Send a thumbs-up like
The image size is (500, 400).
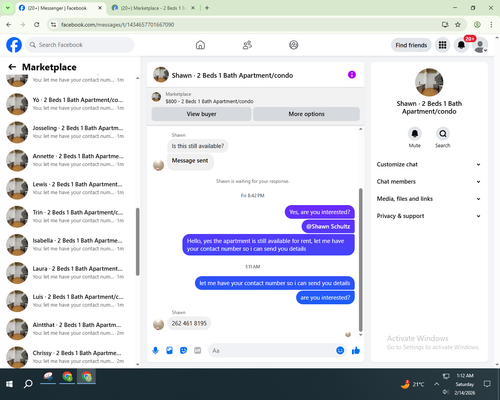pyautogui.click(x=356, y=350)
